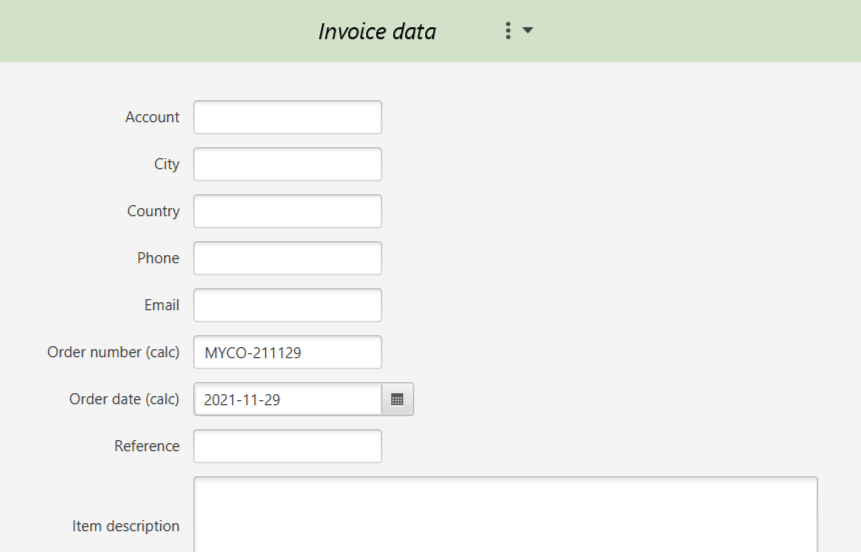Open the calendar picker for Order date

pyautogui.click(x=397, y=399)
